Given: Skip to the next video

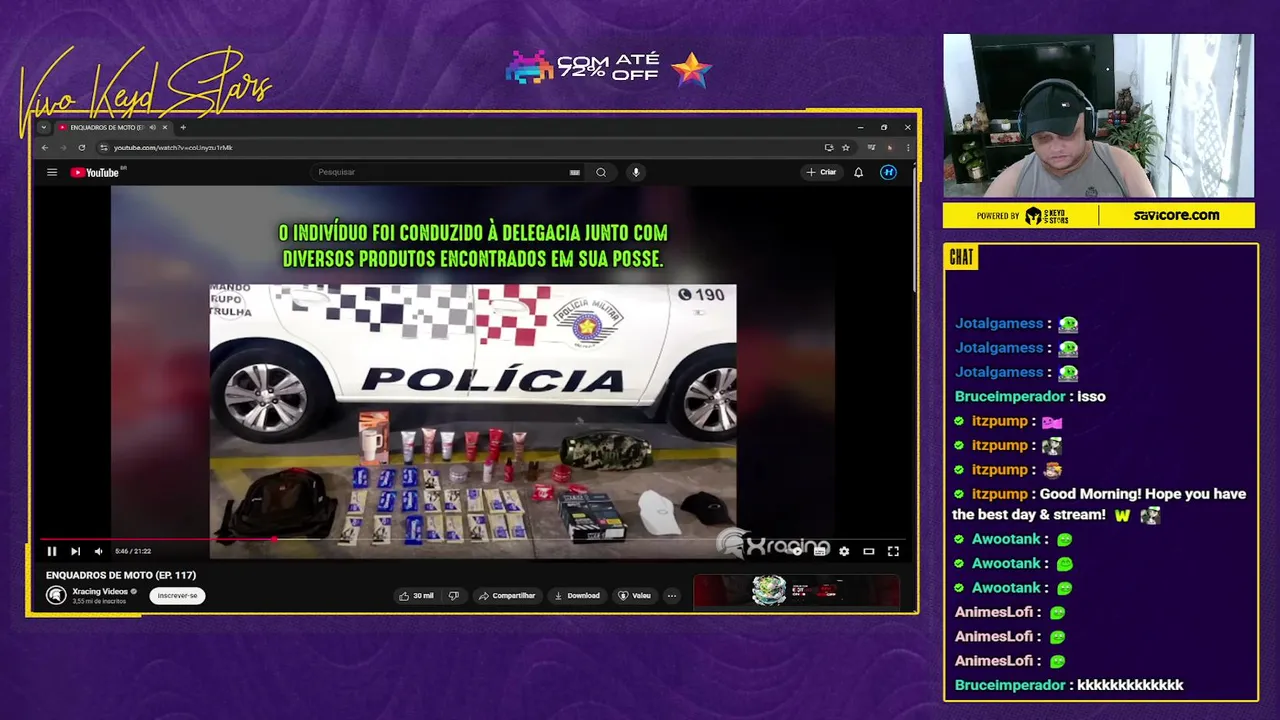Looking at the screenshot, I should 75,551.
